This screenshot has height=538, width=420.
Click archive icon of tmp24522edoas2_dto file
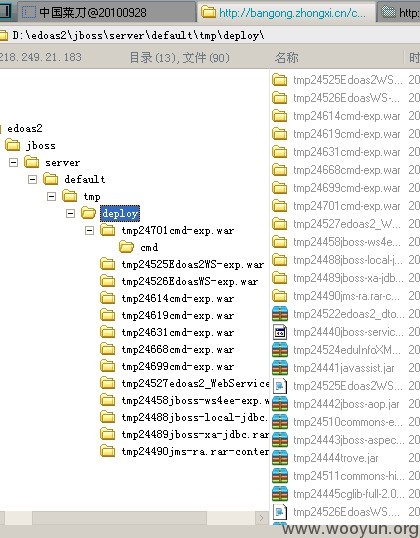pyautogui.click(x=280, y=314)
